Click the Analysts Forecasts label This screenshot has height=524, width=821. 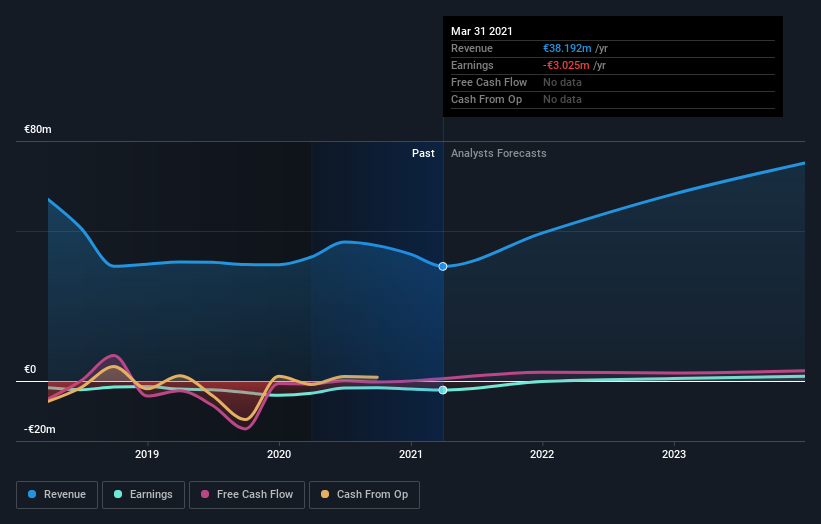498,153
